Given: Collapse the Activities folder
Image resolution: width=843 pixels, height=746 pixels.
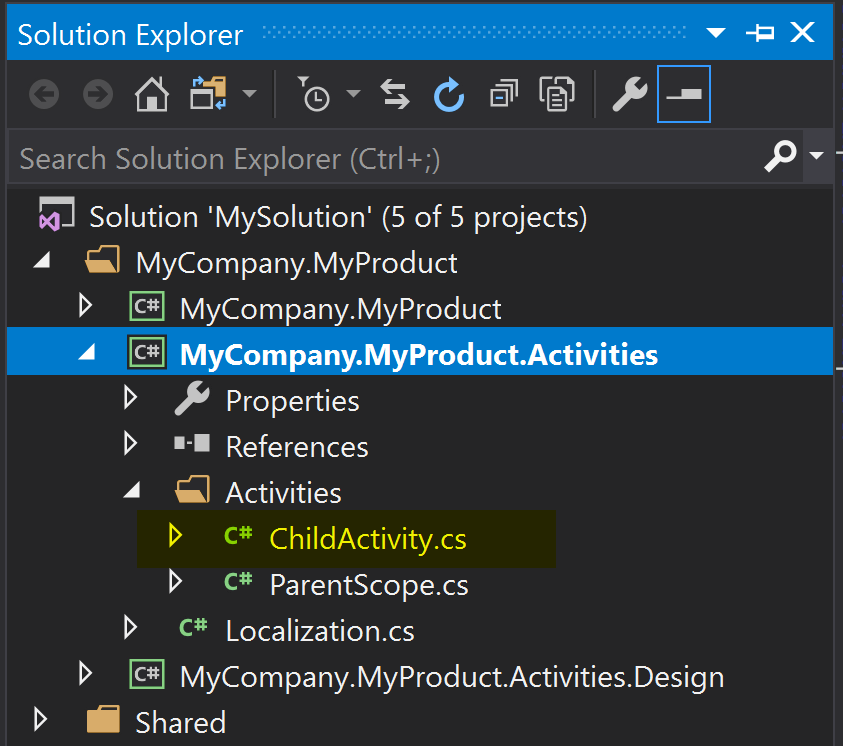Looking at the screenshot, I should (x=130, y=492).
